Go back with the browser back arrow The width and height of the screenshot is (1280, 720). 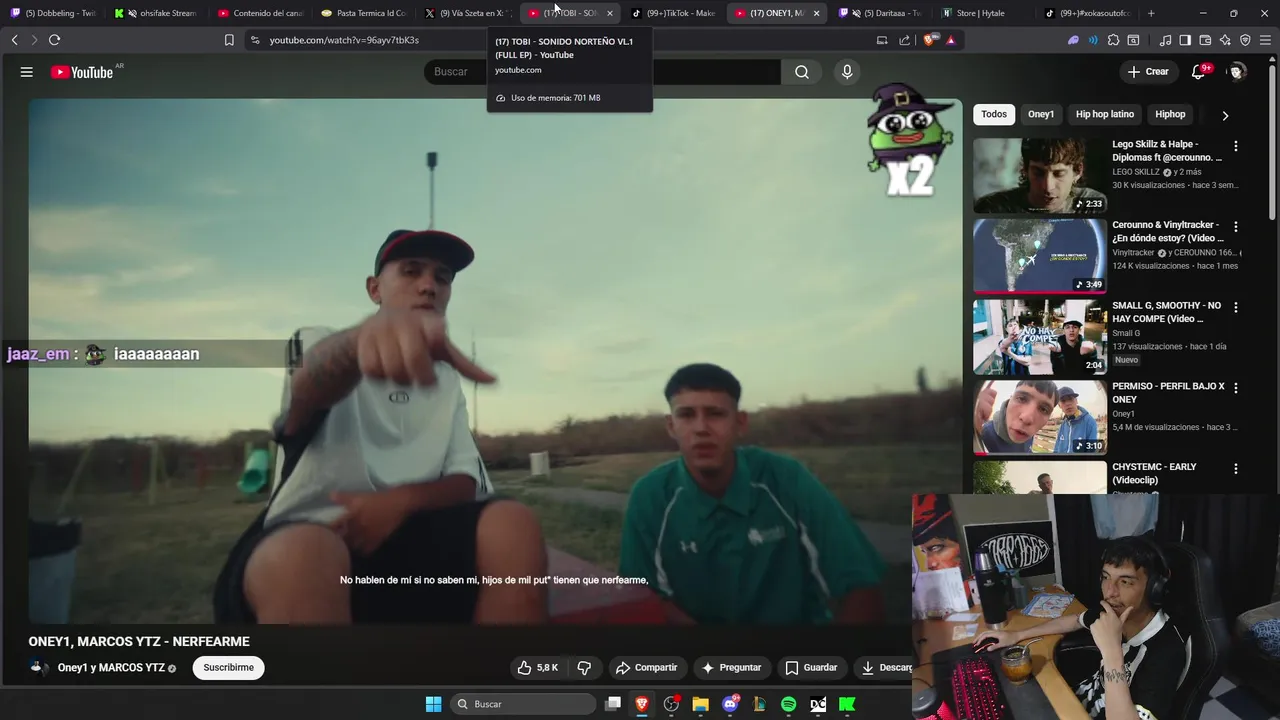[14, 40]
